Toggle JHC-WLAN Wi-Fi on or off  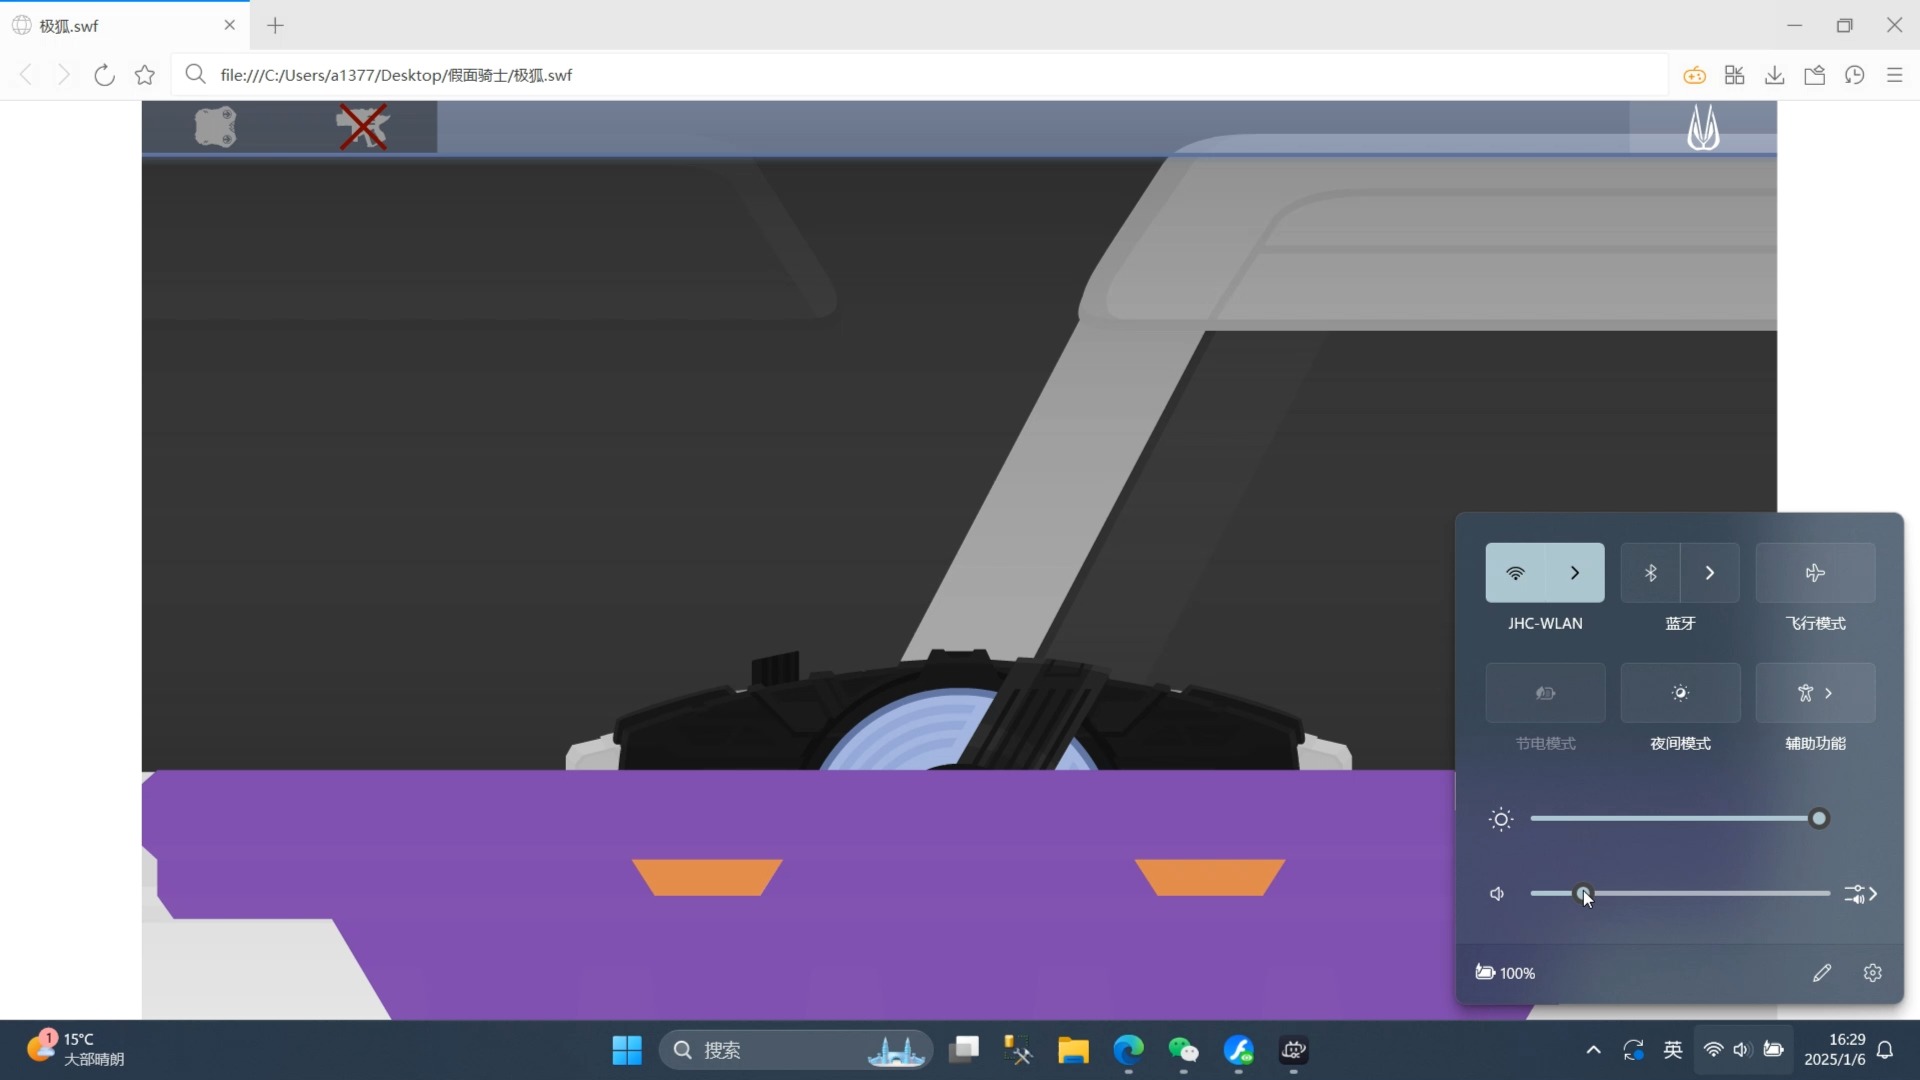click(1515, 573)
